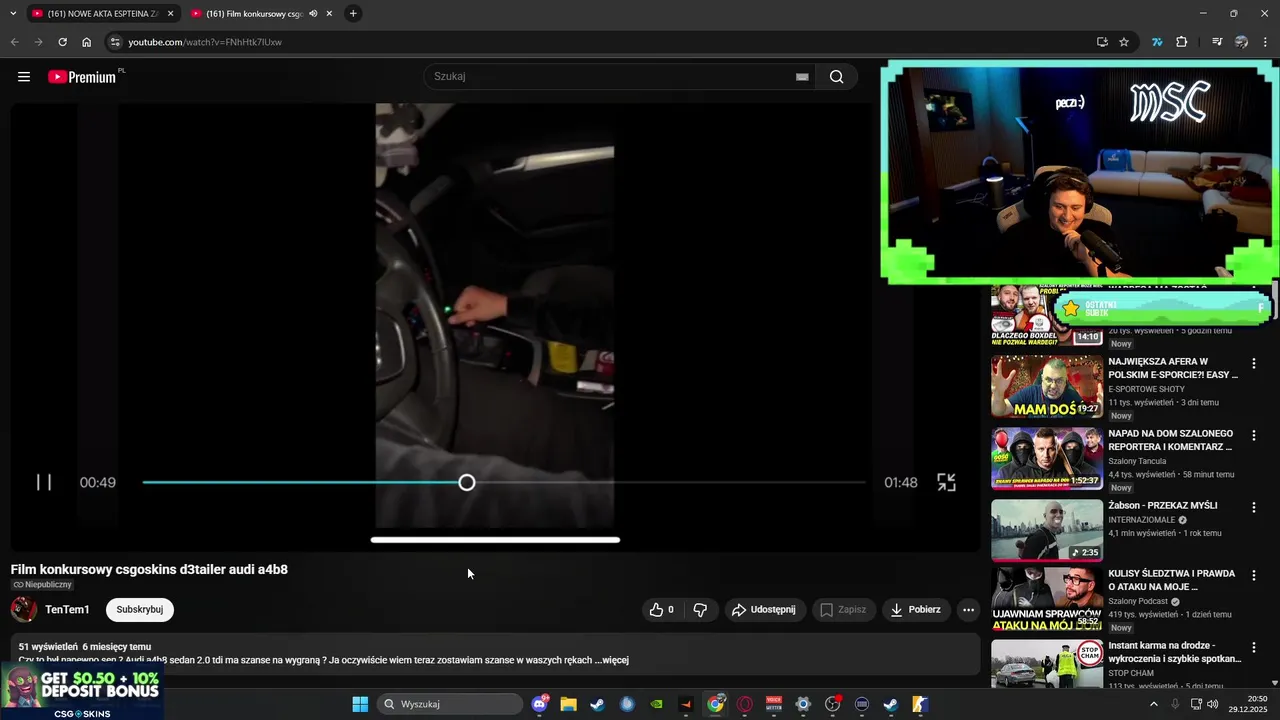Click the magnifier search button beside Szukaj

click(x=836, y=77)
